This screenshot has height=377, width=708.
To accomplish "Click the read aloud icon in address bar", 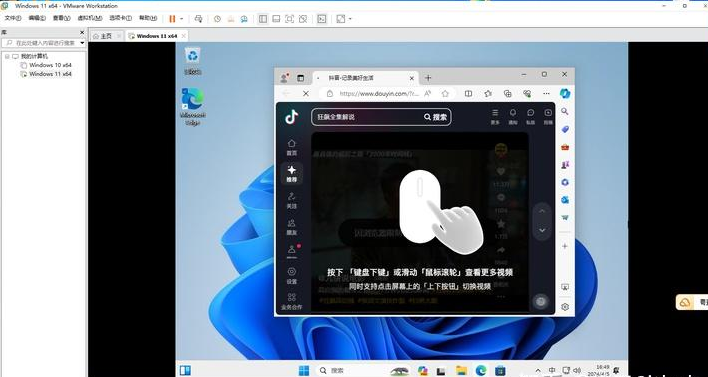I will 427,93.
